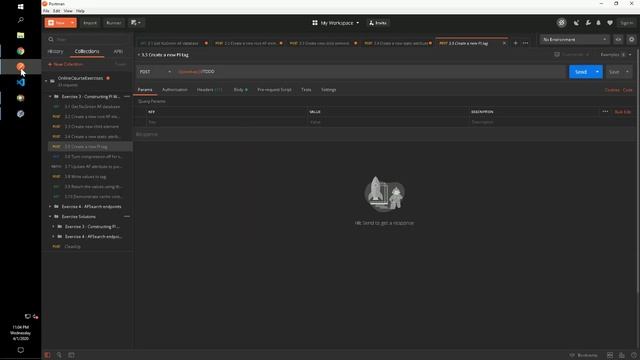Open the Tests tab
This screenshot has width=640, height=360.
click(306, 90)
